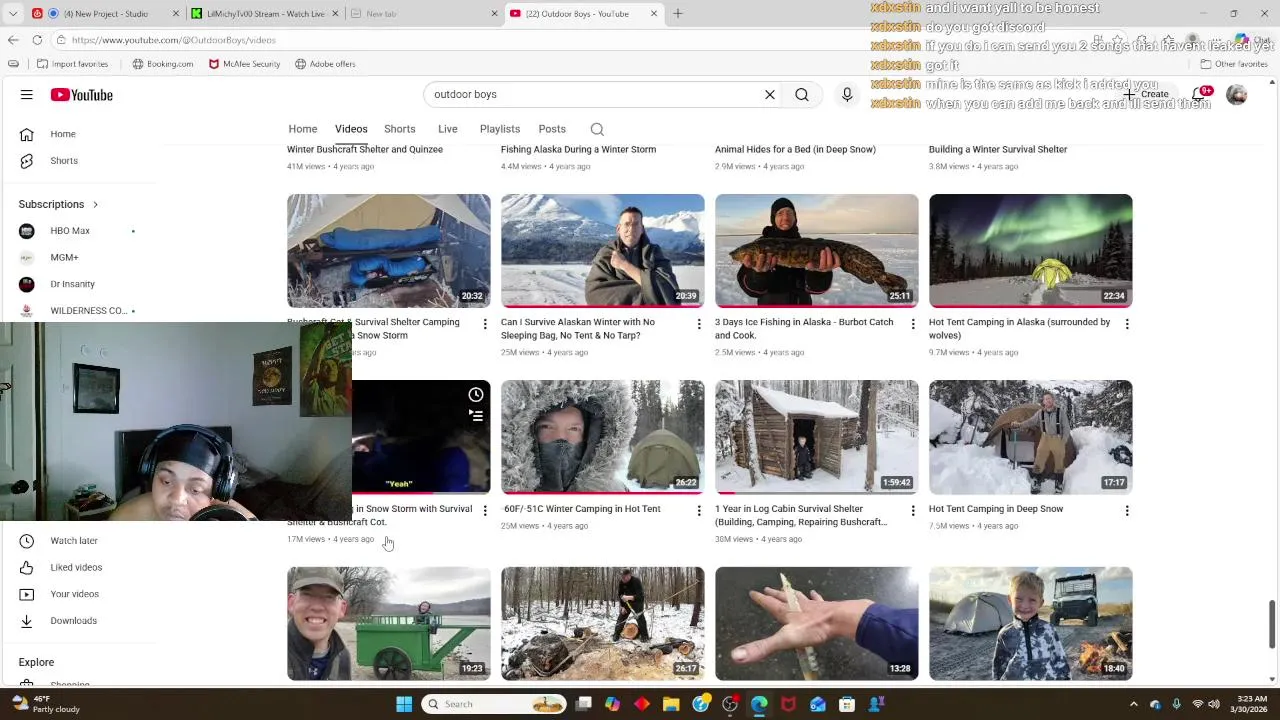Viewport: 1280px width, 720px height.
Task: Open options for 'Hot Tent Camping in Alaska' video
Action: tap(1127, 324)
